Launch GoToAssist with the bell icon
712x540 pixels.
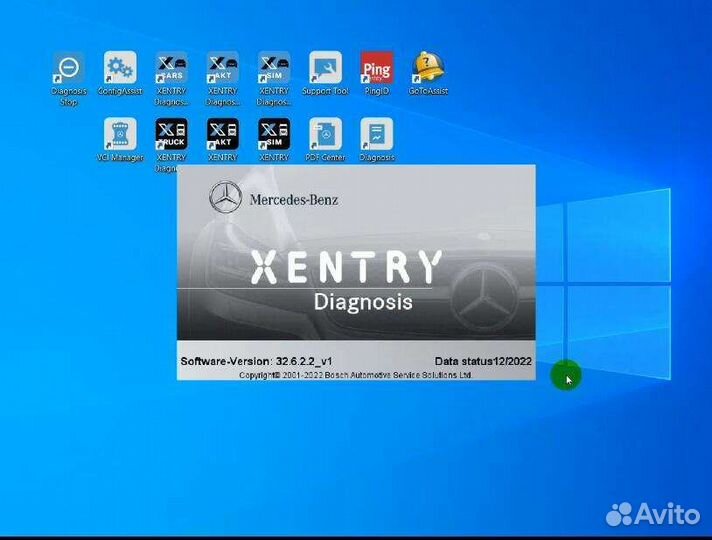428,69
